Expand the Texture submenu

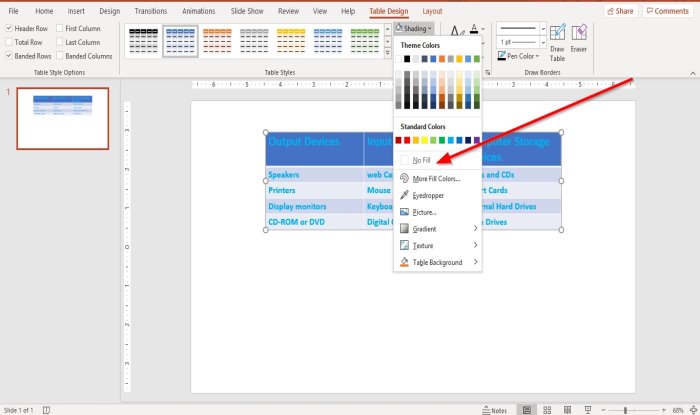438,245
